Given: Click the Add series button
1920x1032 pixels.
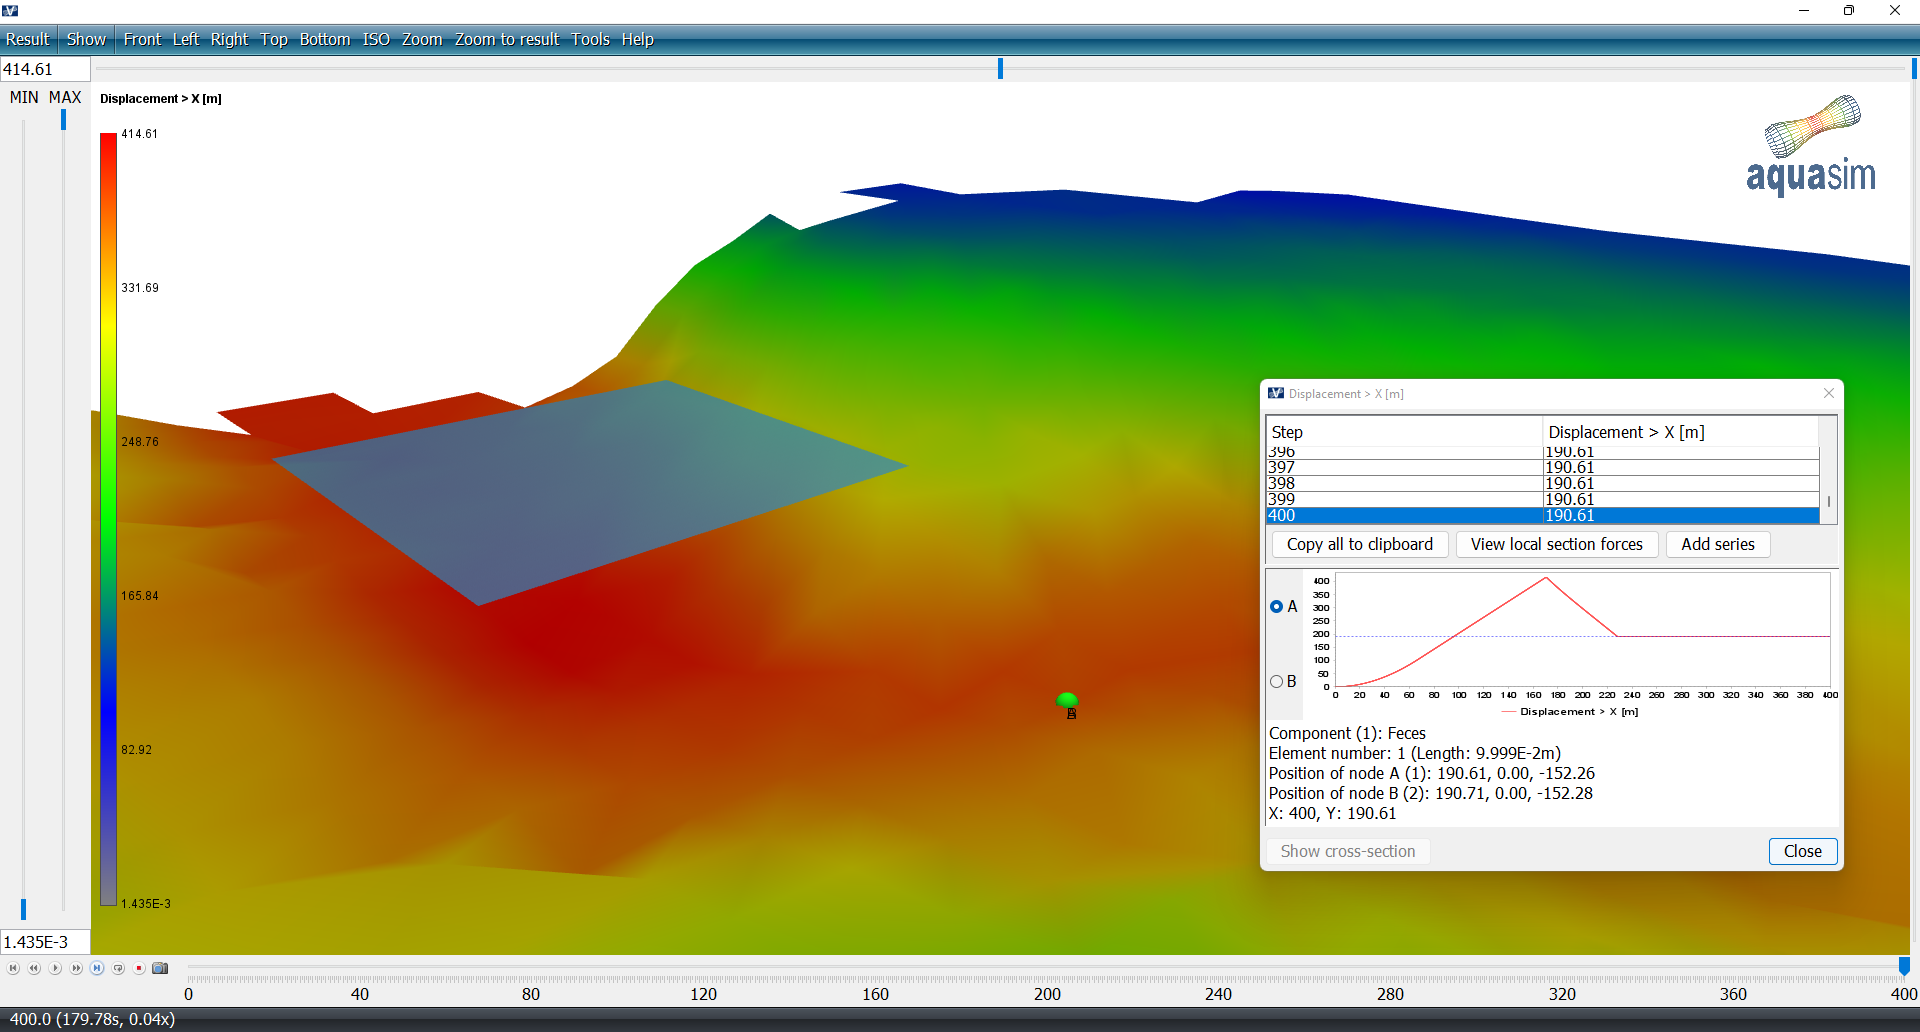Looking at the screenshot, I should tap(1718, 544).
